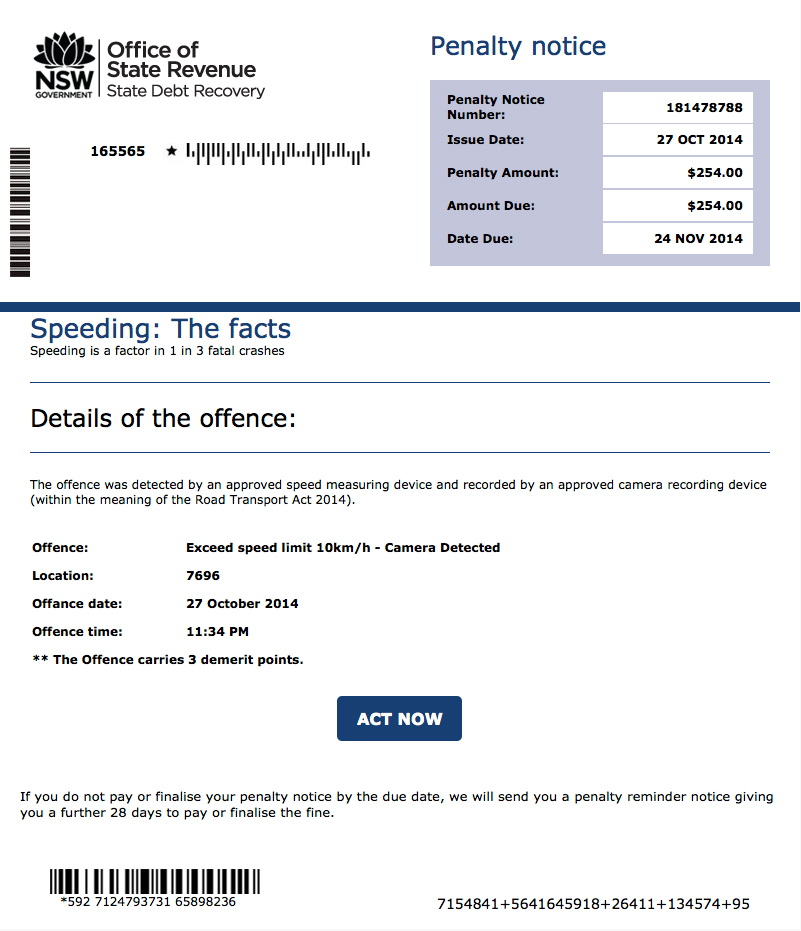Click the issue date 27 OCT 2014 field
The image size is (801, 931).
click(677, 140)
